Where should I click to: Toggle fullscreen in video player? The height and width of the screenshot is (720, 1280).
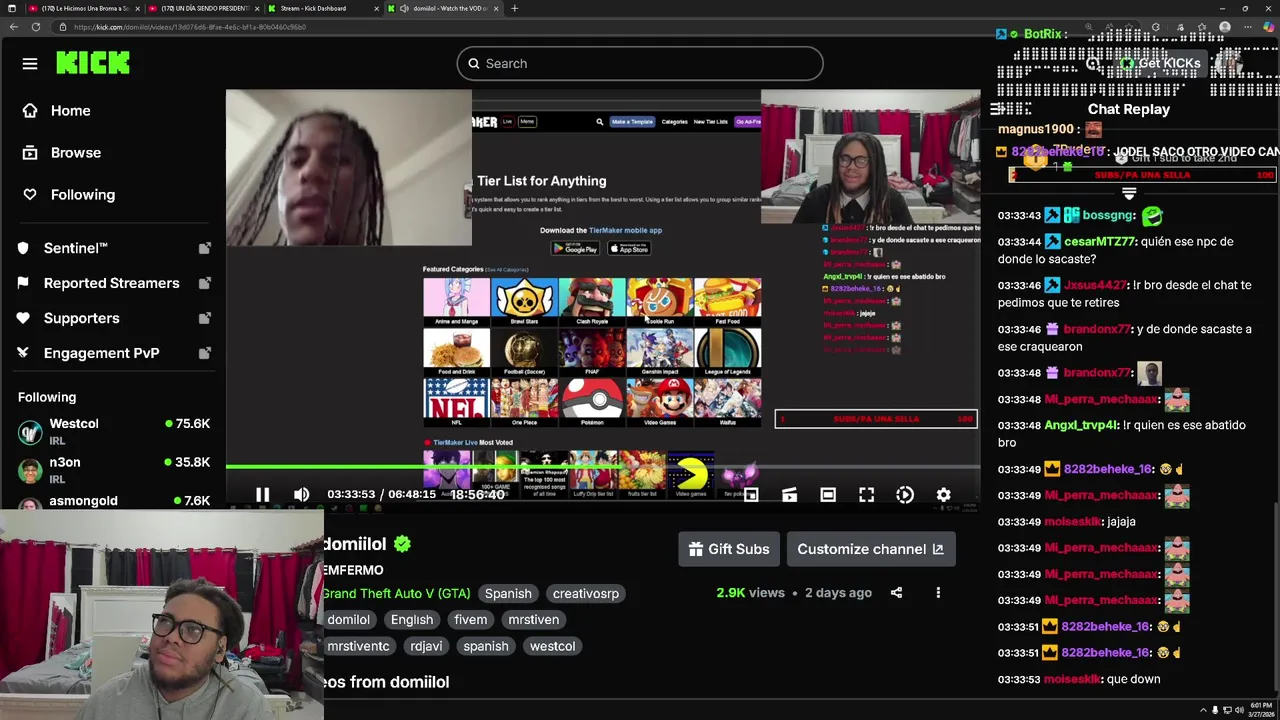(866, 495)
